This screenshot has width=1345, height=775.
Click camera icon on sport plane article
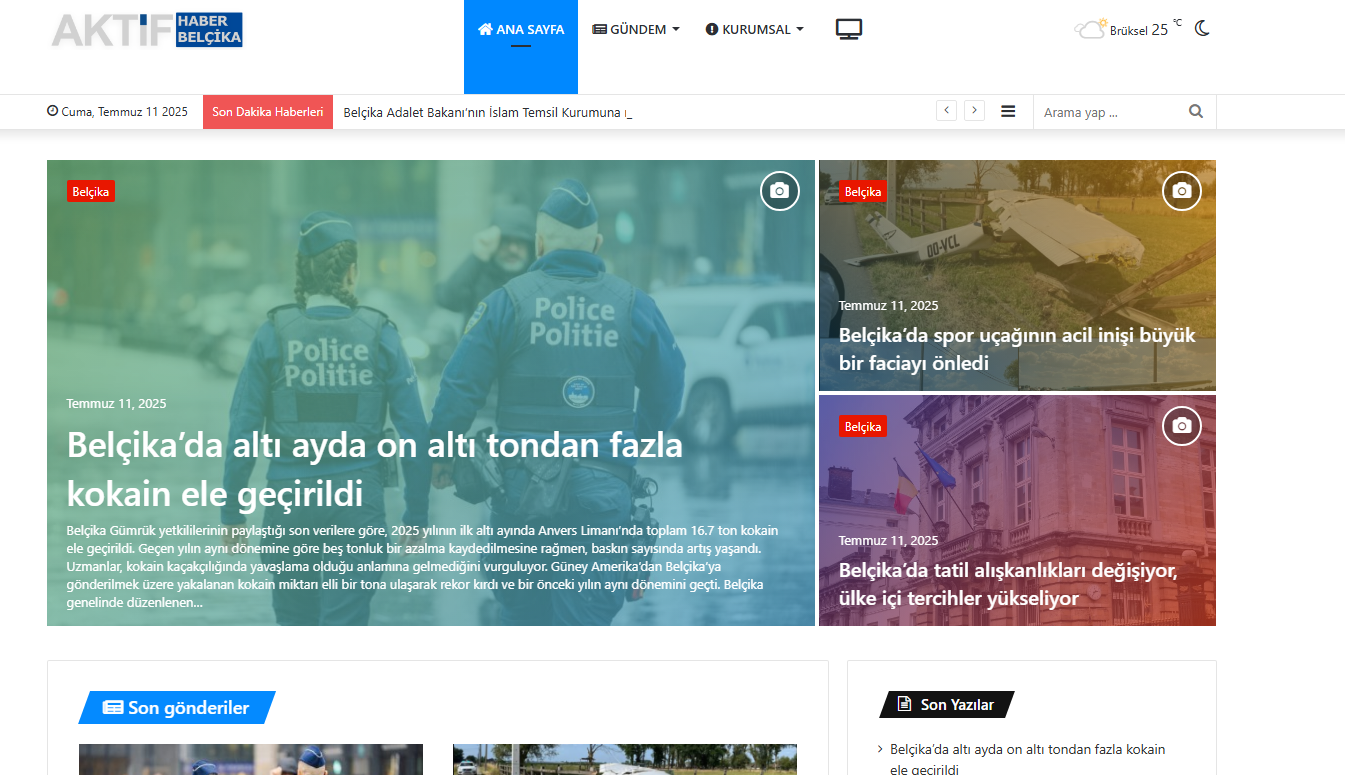[x=1181, y=191]
